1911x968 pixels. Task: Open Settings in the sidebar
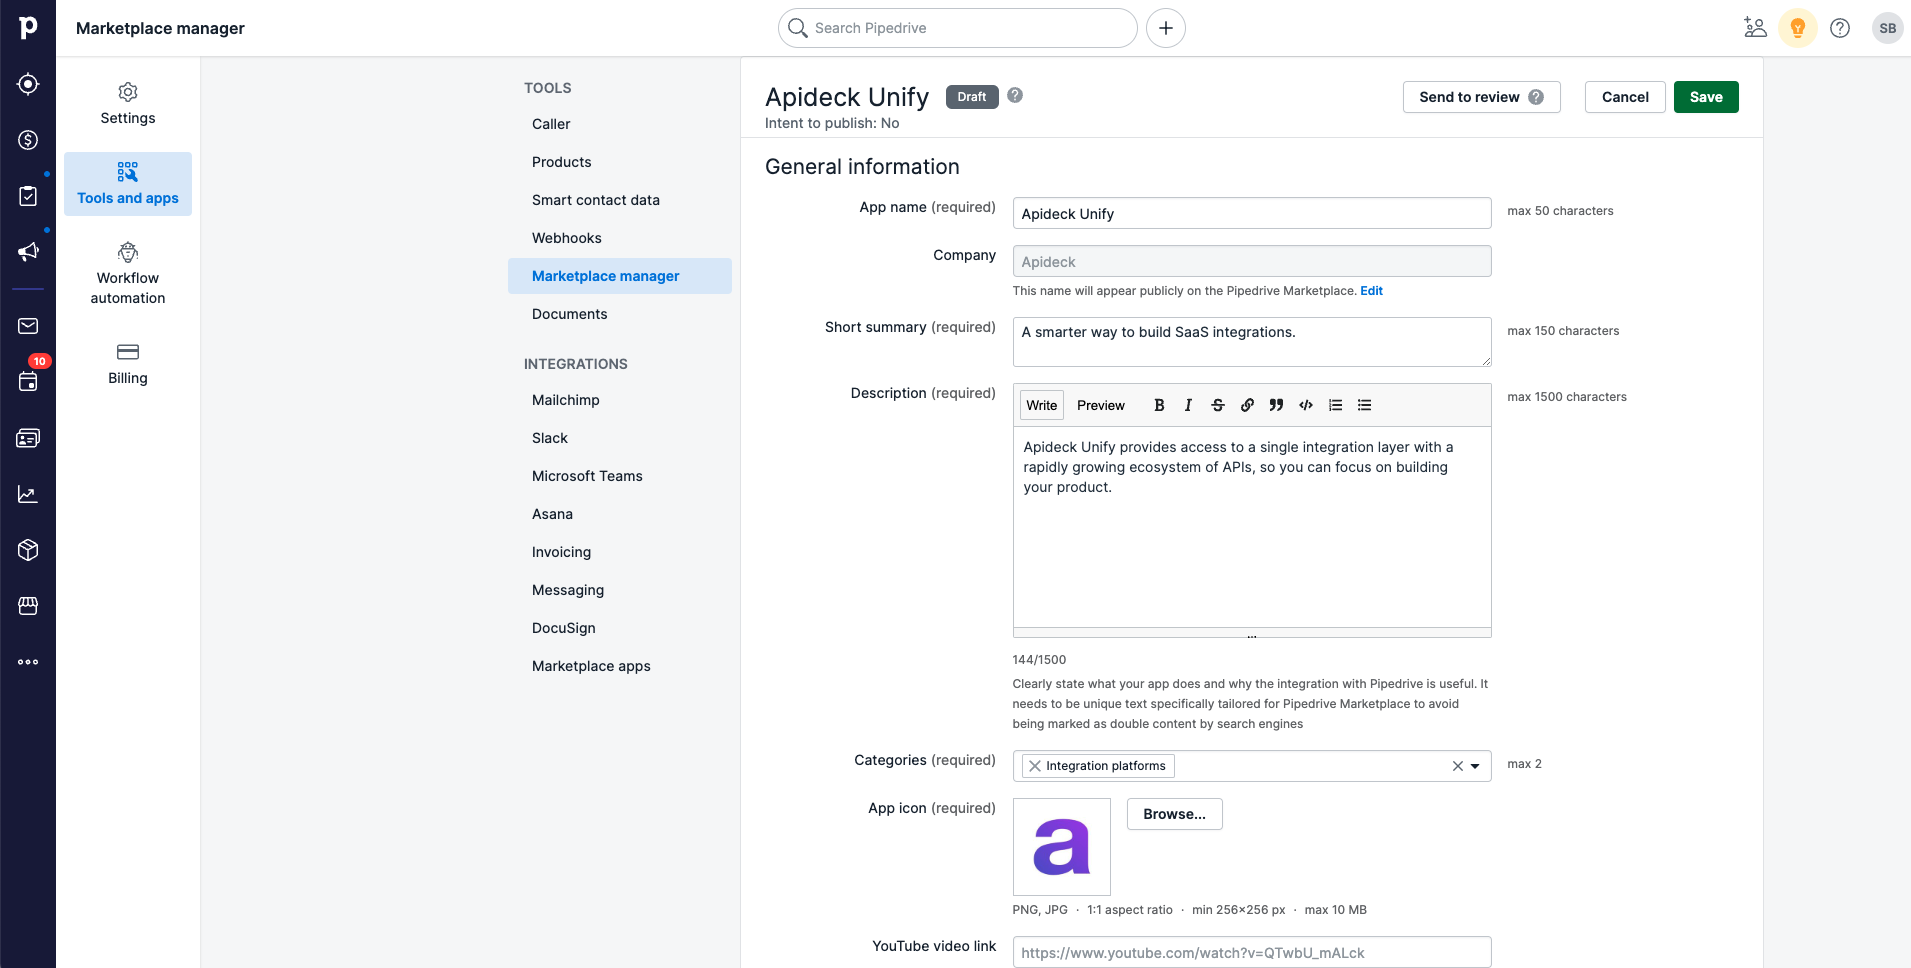coord(128,104)
